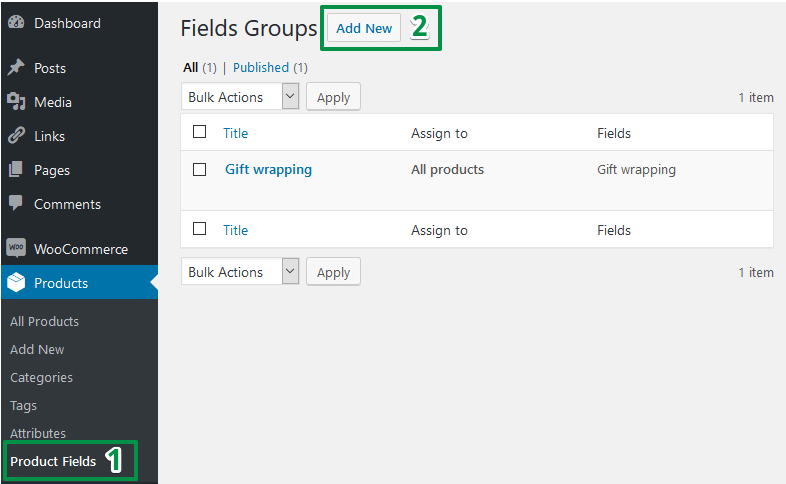Click the top Apply button
This screenshot has width=786, height=484.
(333, 97)
